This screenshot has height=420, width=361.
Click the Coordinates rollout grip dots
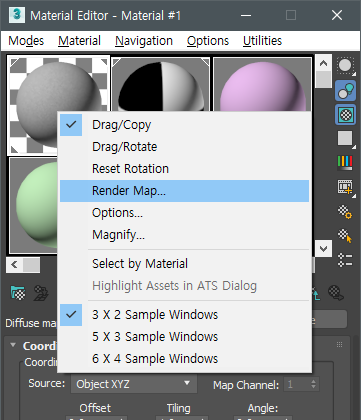point(340,345)
